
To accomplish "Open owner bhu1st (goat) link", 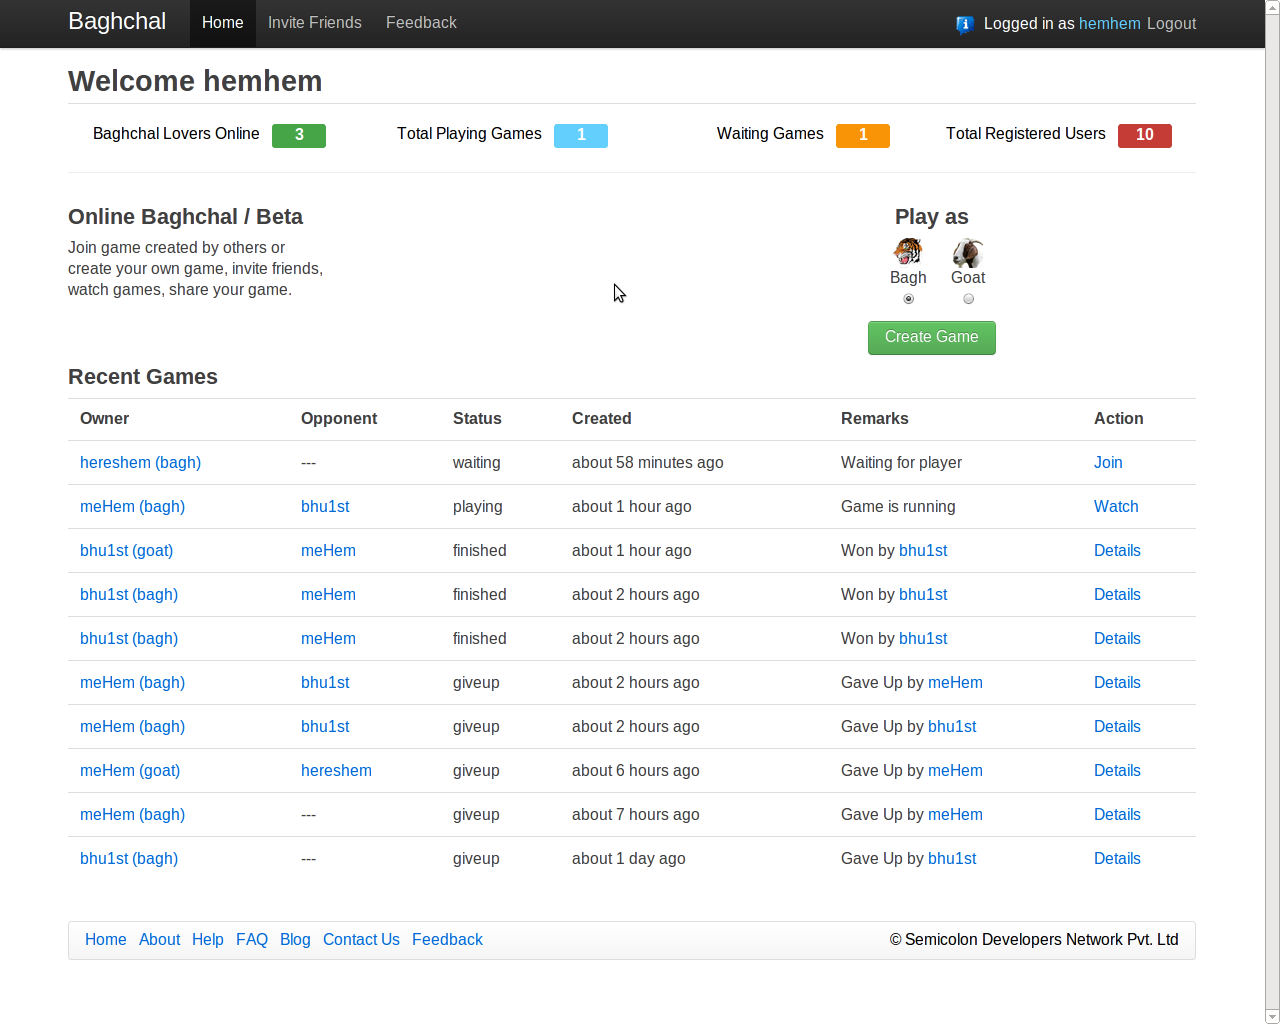I will pyautogui.click(x=126, y=551).
